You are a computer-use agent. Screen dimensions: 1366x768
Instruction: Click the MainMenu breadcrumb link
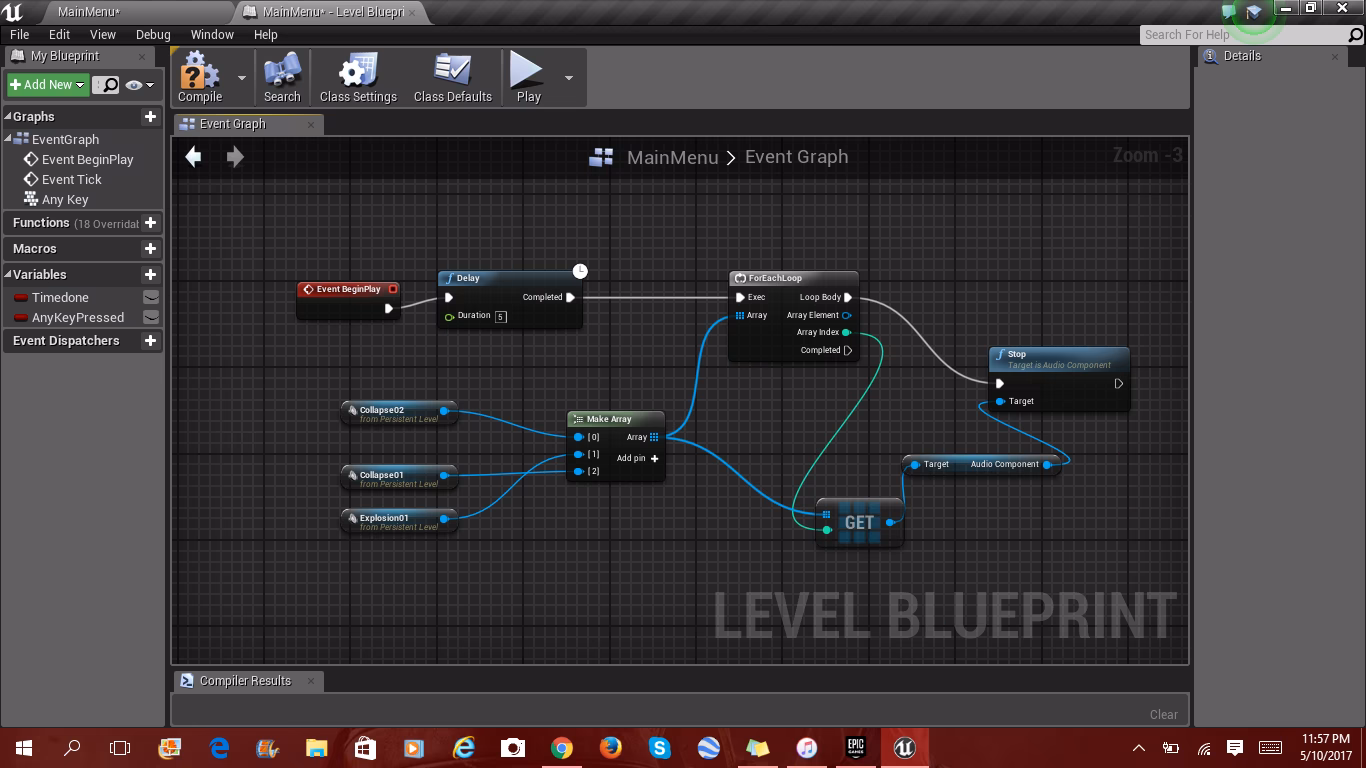pyautogui.click(x=672, y=158)
